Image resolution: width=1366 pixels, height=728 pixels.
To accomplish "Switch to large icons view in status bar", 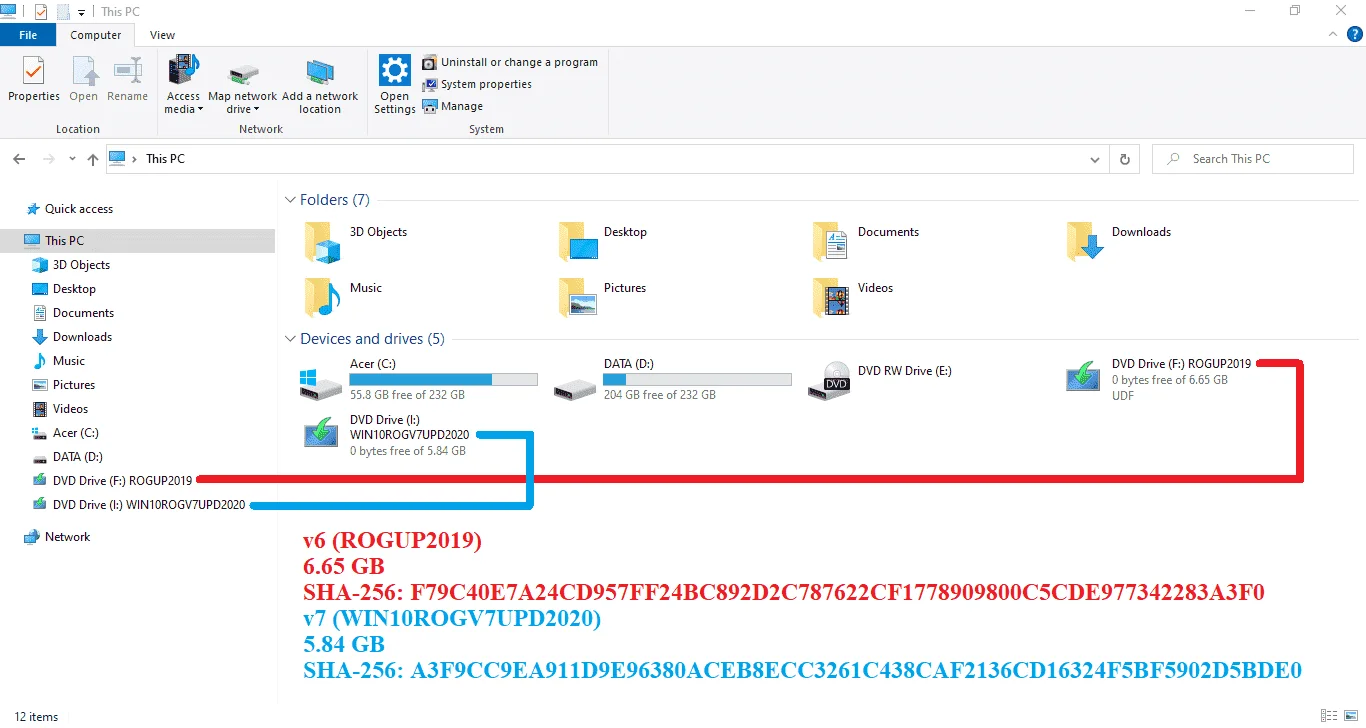I will pyautogui.click(x=1352, y=716).
